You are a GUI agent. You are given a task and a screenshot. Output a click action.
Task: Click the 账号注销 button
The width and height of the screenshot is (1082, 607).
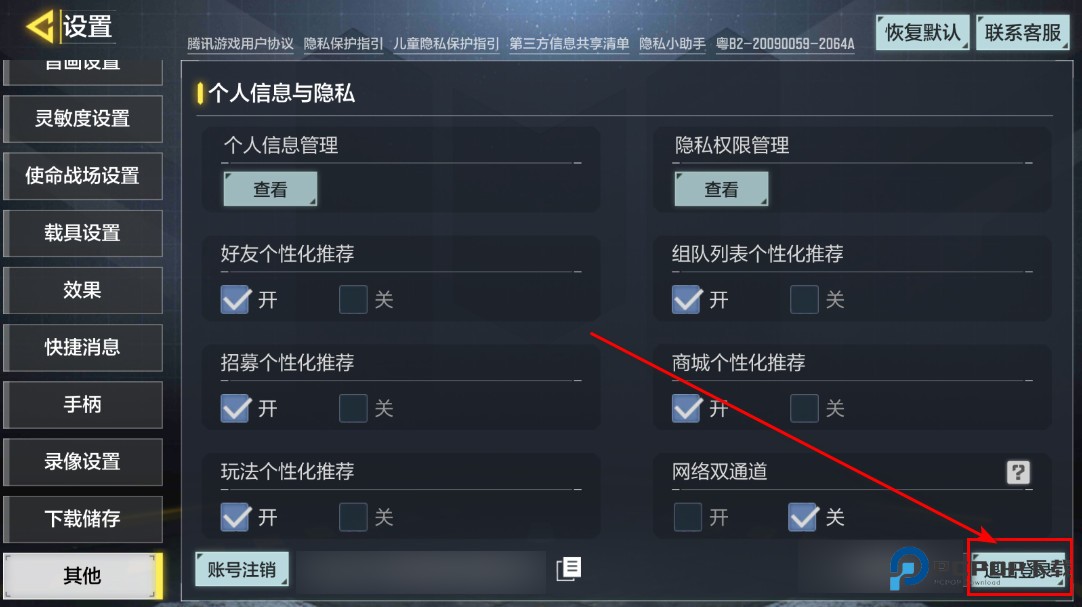[x=242, y=569]
